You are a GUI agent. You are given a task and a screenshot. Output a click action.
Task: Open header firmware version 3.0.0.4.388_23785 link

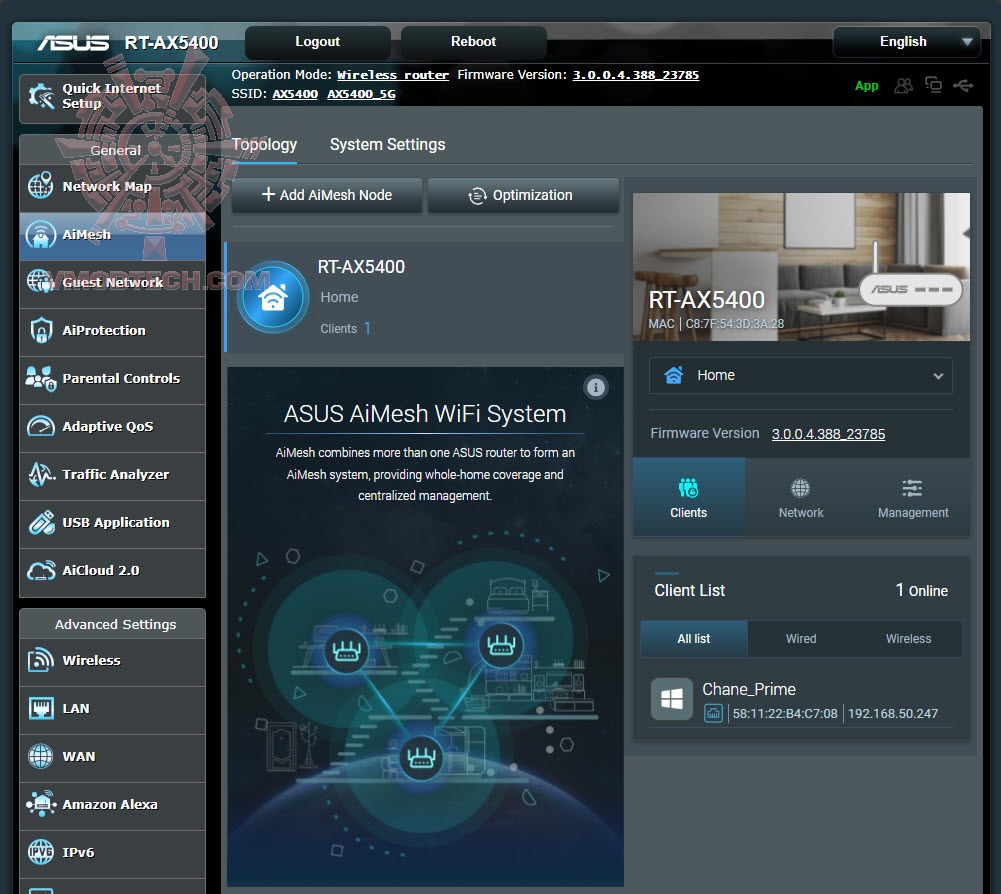coord(636,75)
